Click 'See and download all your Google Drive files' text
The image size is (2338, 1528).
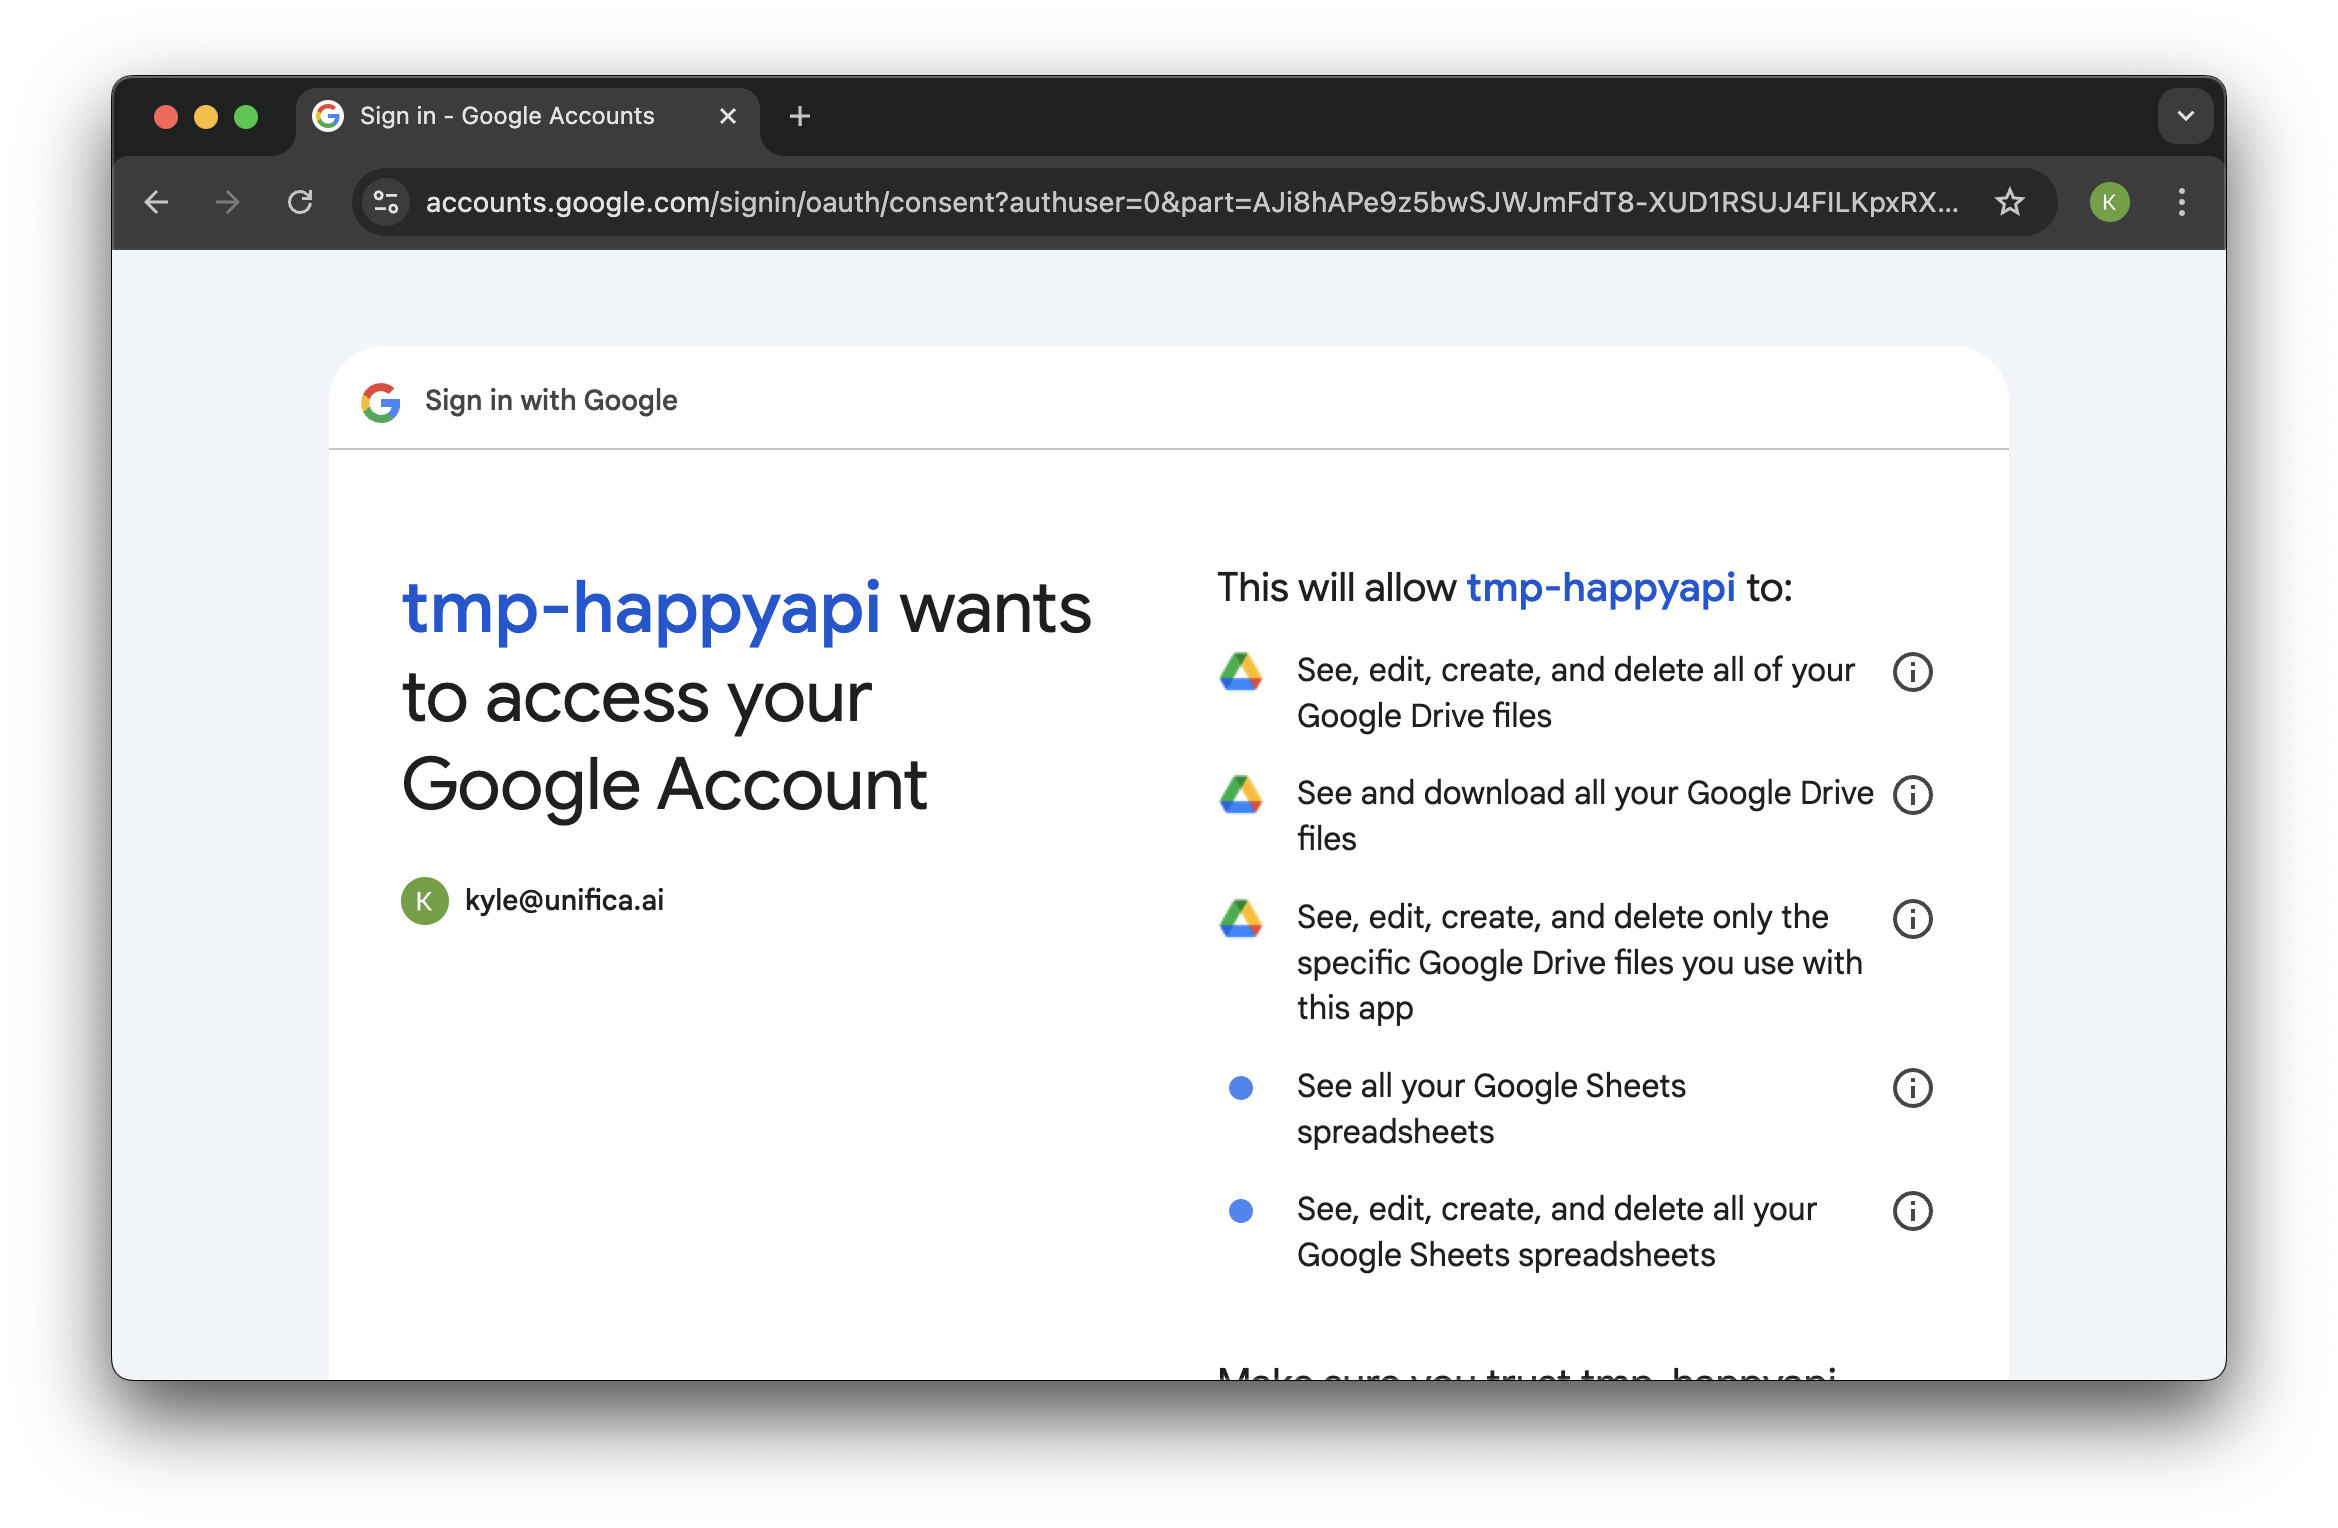click(x=1585, y=816)
